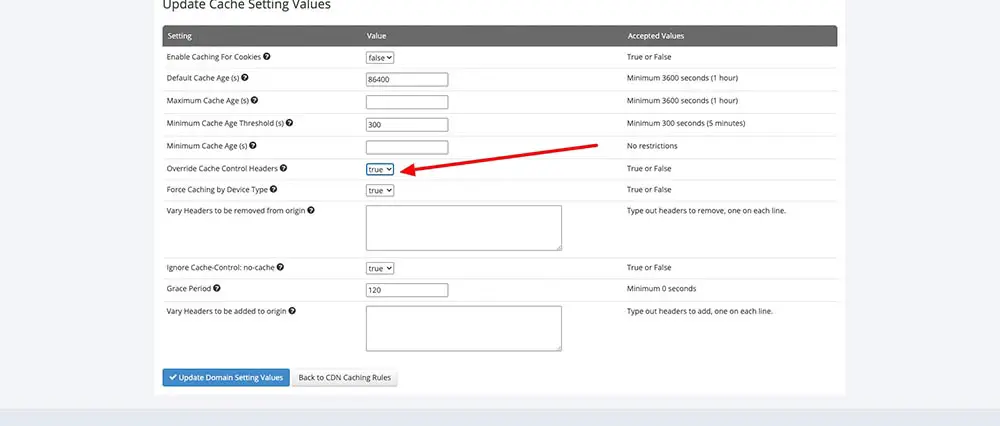1000x426 pixels.
Task: Open the Enable Caching For Cookies dropdown
Action: (x=380, y=57)
